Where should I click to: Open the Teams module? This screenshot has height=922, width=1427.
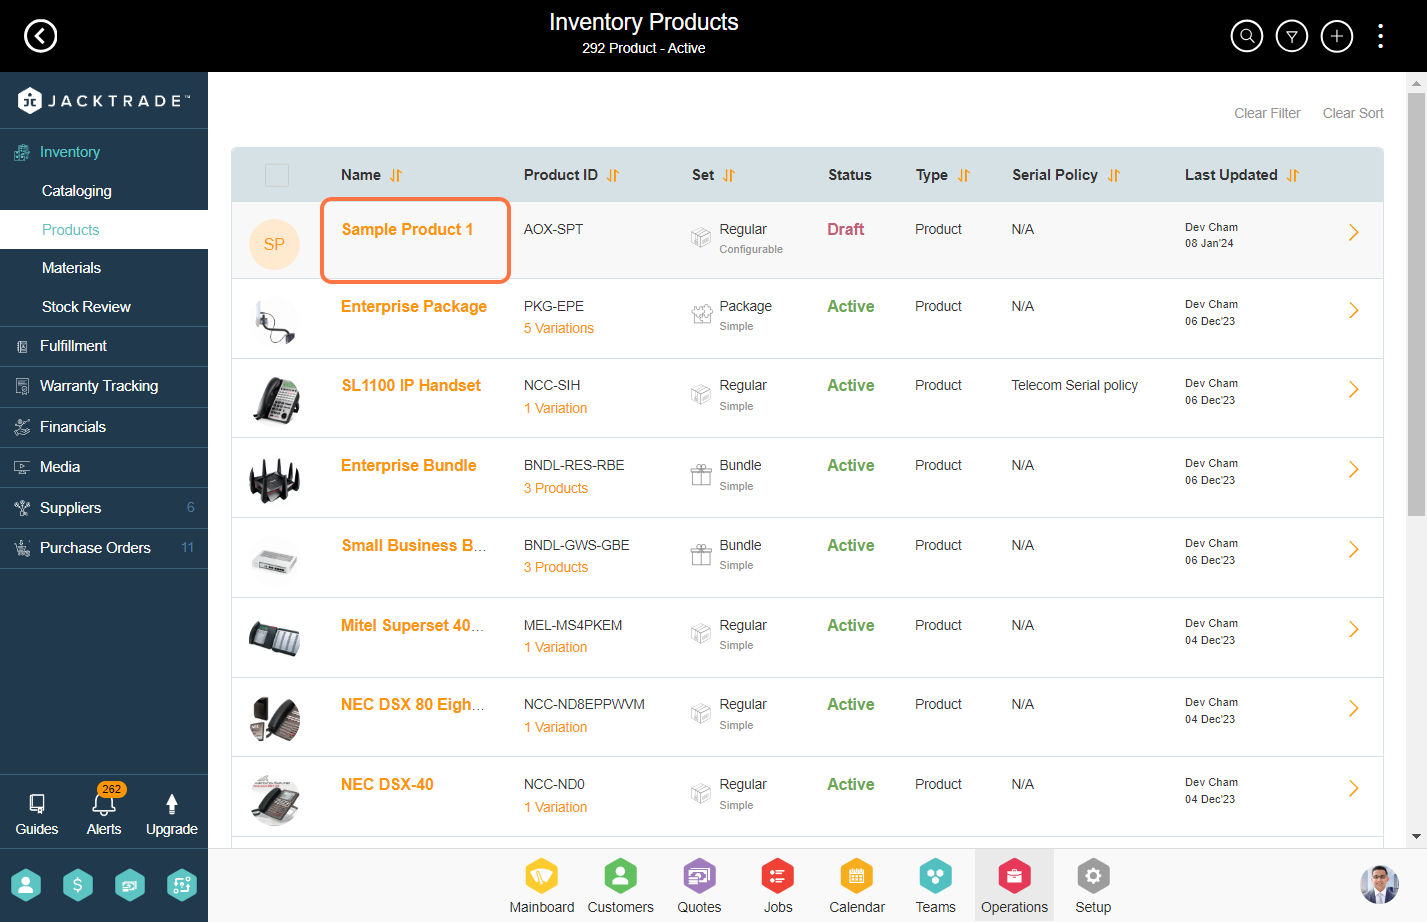click(x=936, y=886)
